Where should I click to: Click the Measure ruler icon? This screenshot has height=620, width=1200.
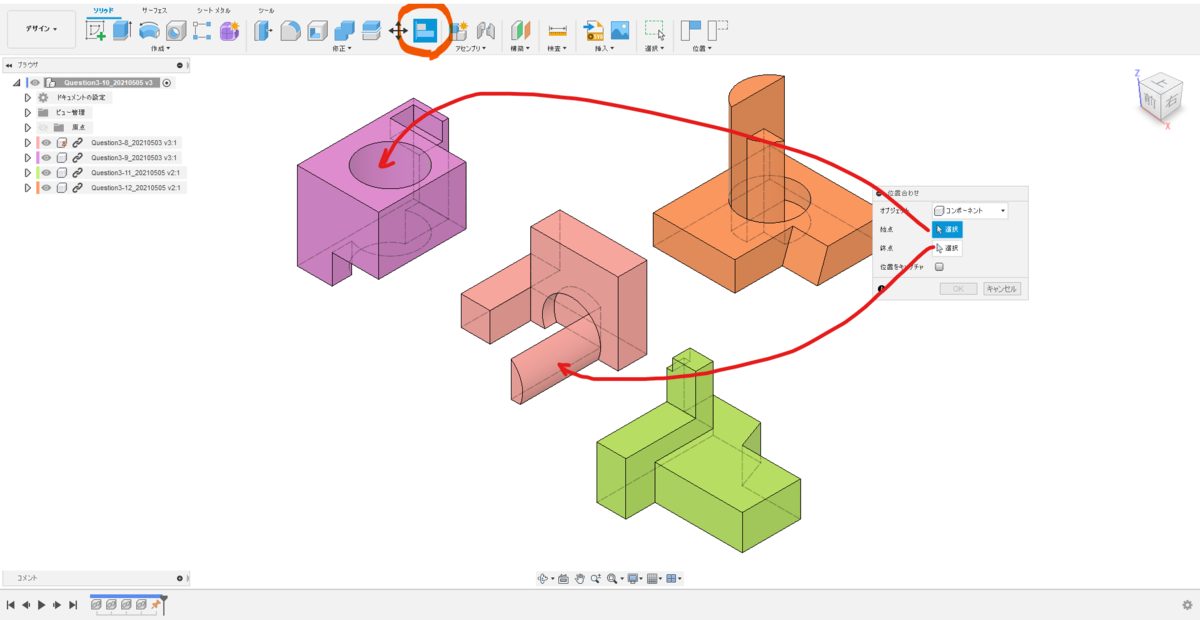(x=557, y=31)
